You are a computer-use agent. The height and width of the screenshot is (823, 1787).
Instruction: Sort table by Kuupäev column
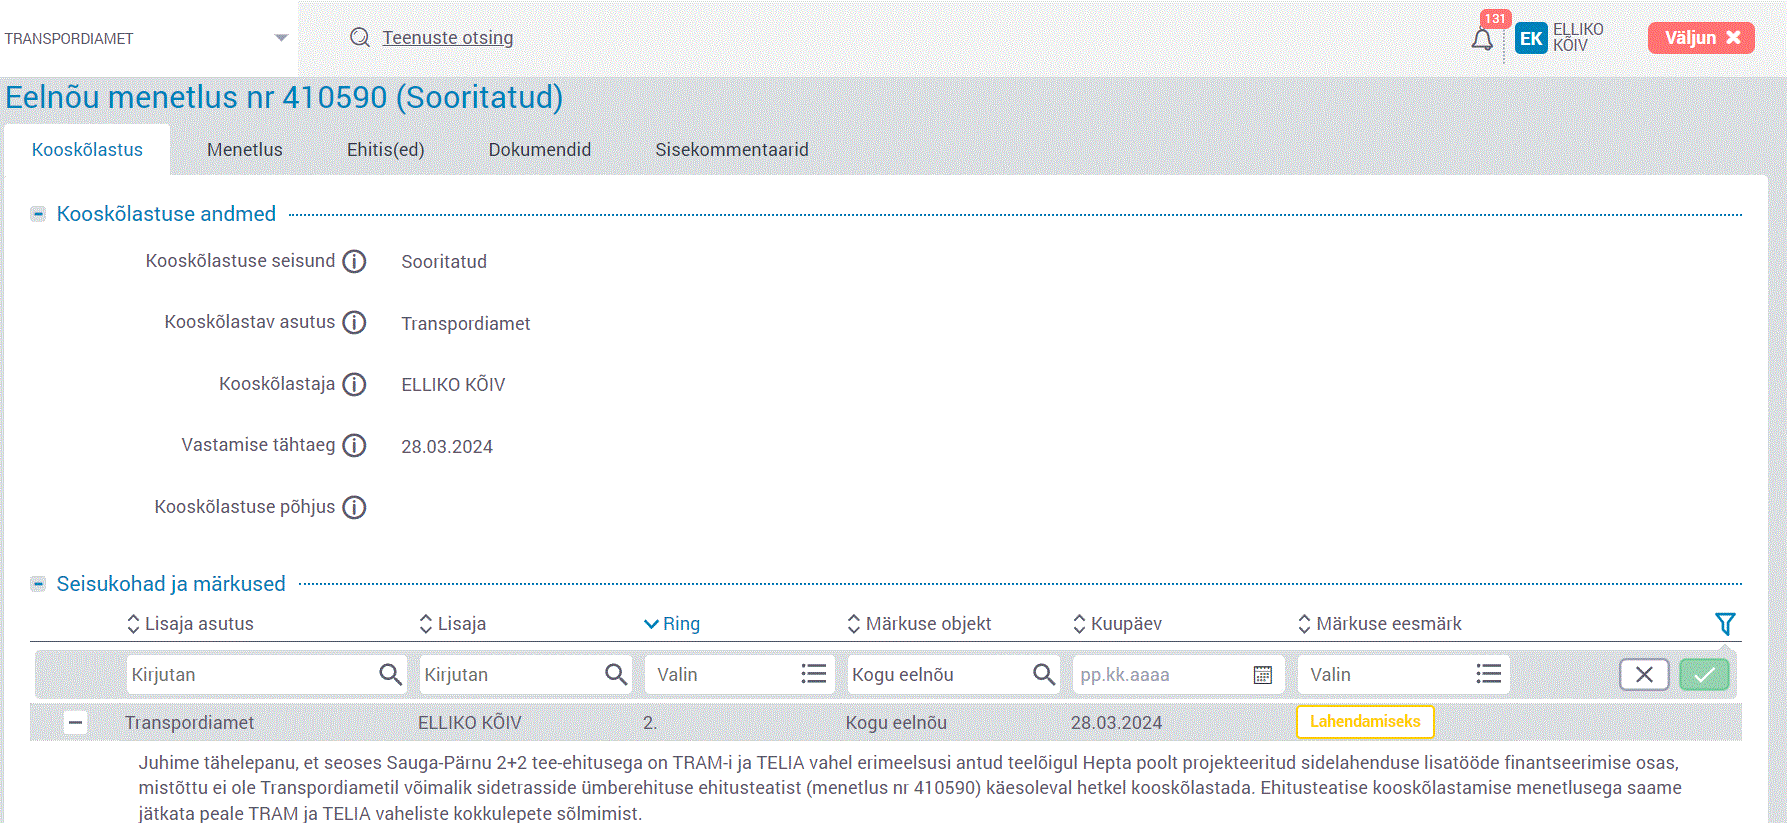pos(1117,624)
